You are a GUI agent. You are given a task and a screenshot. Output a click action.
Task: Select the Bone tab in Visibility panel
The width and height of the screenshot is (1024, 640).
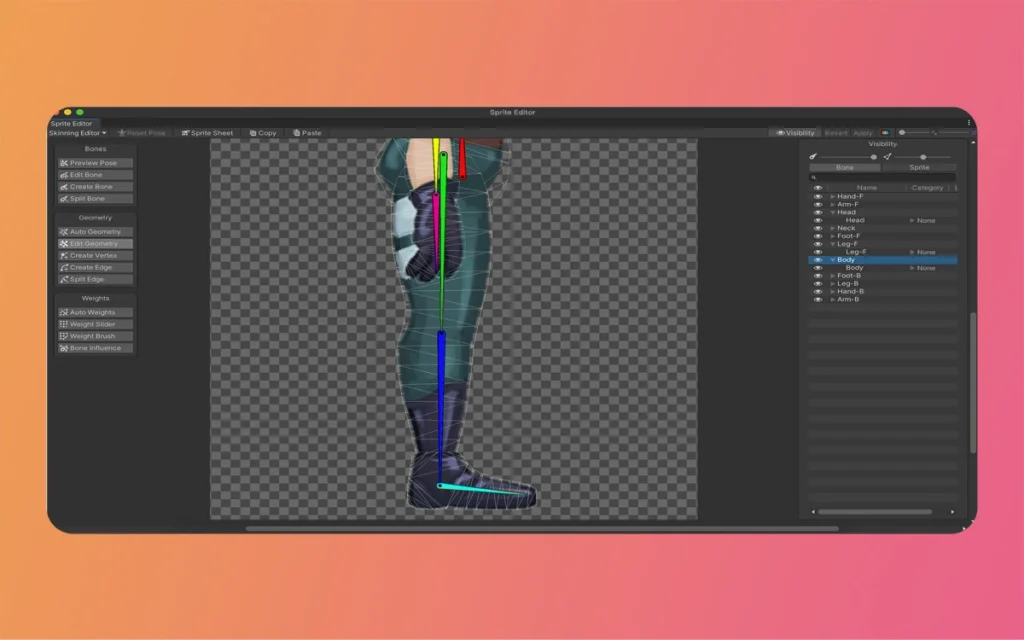[844, 167]
